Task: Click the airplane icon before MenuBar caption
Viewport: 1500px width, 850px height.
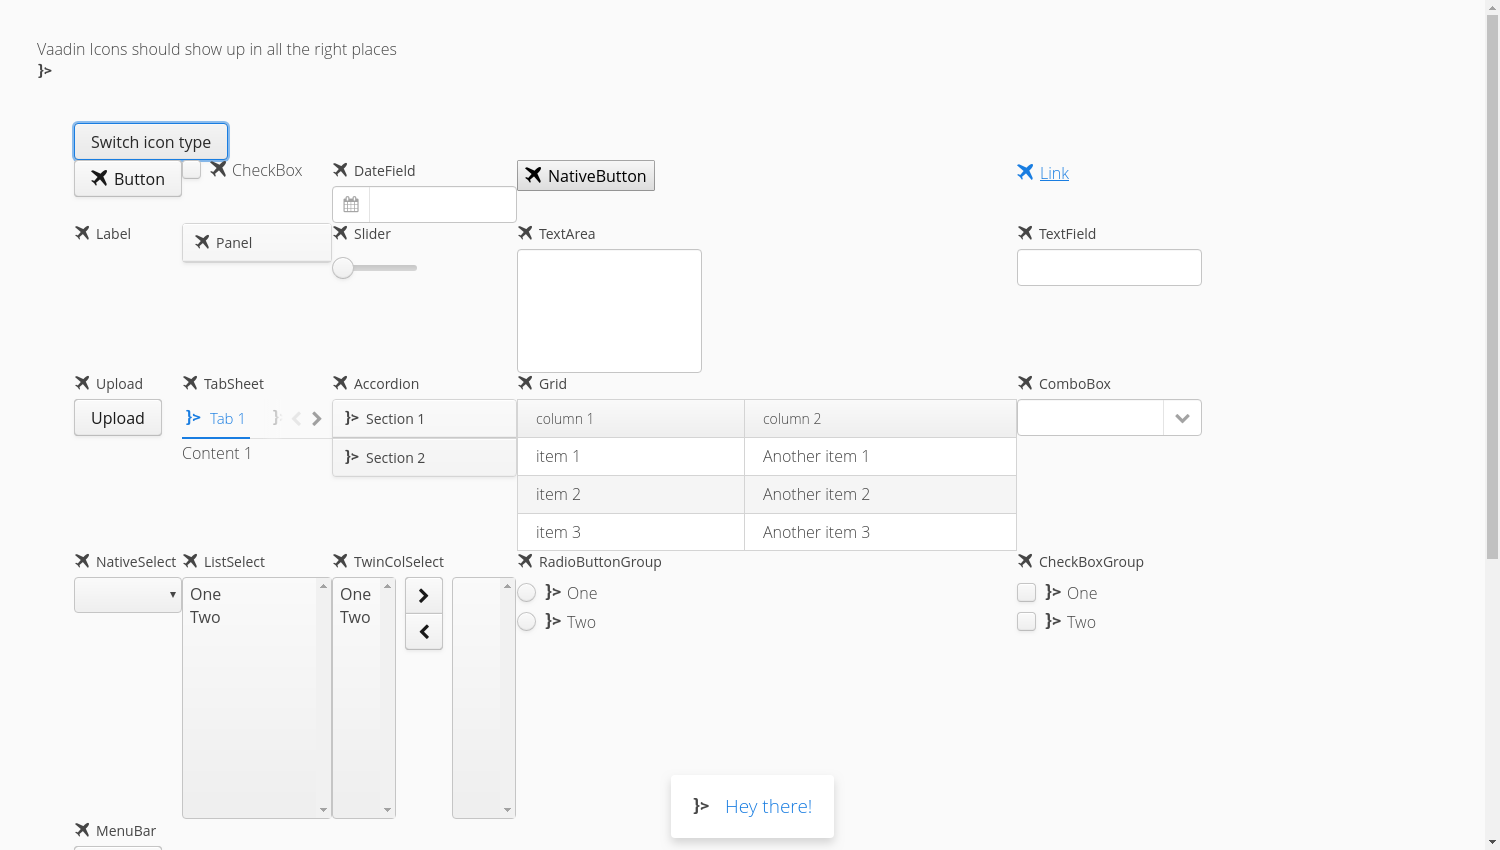Action: coord(82,830)
